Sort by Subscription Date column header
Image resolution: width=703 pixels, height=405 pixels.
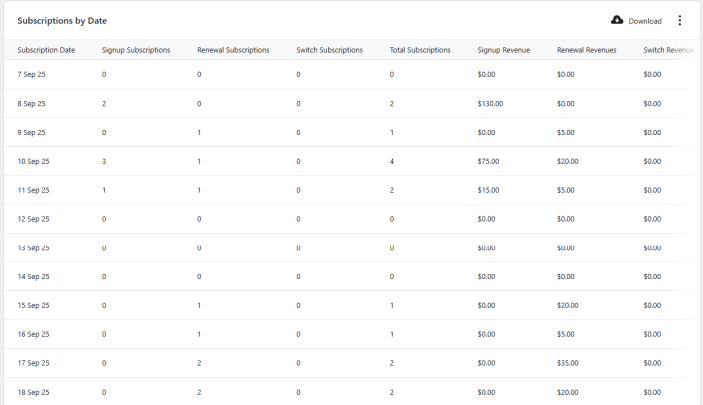point(46,50)
